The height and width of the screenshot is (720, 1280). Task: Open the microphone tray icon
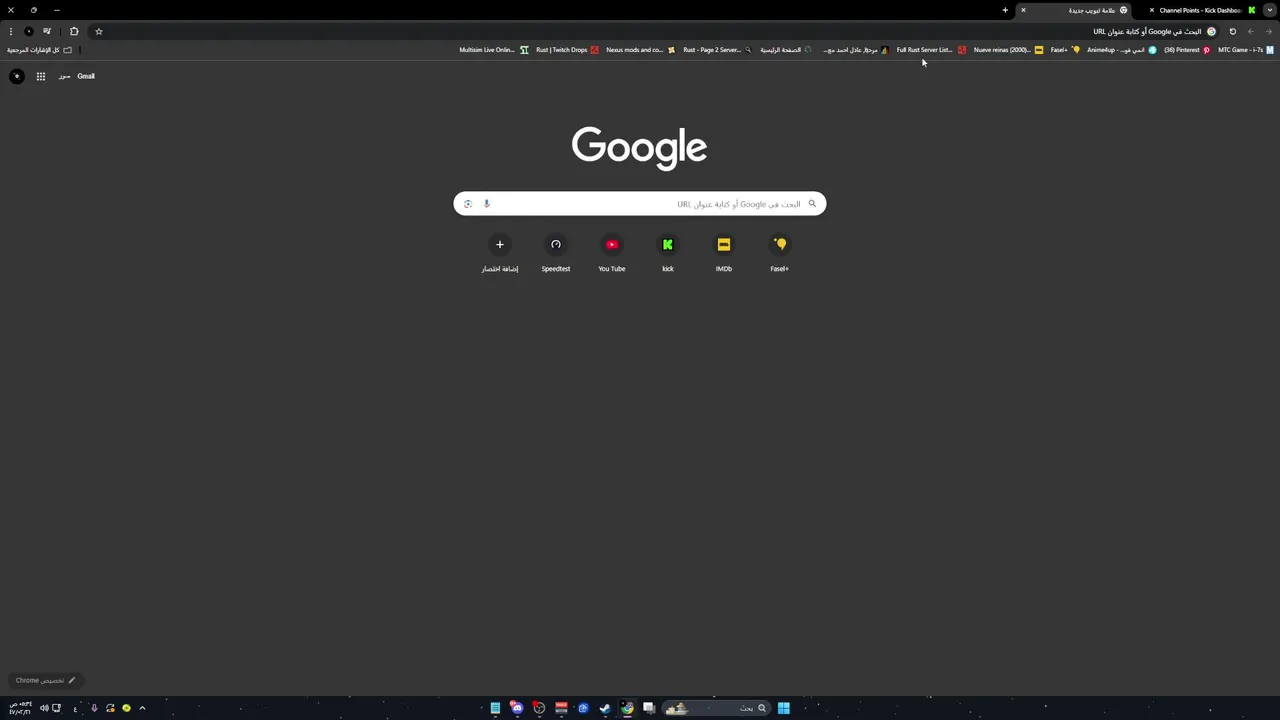pyautogui.click(x=94, y=708)
